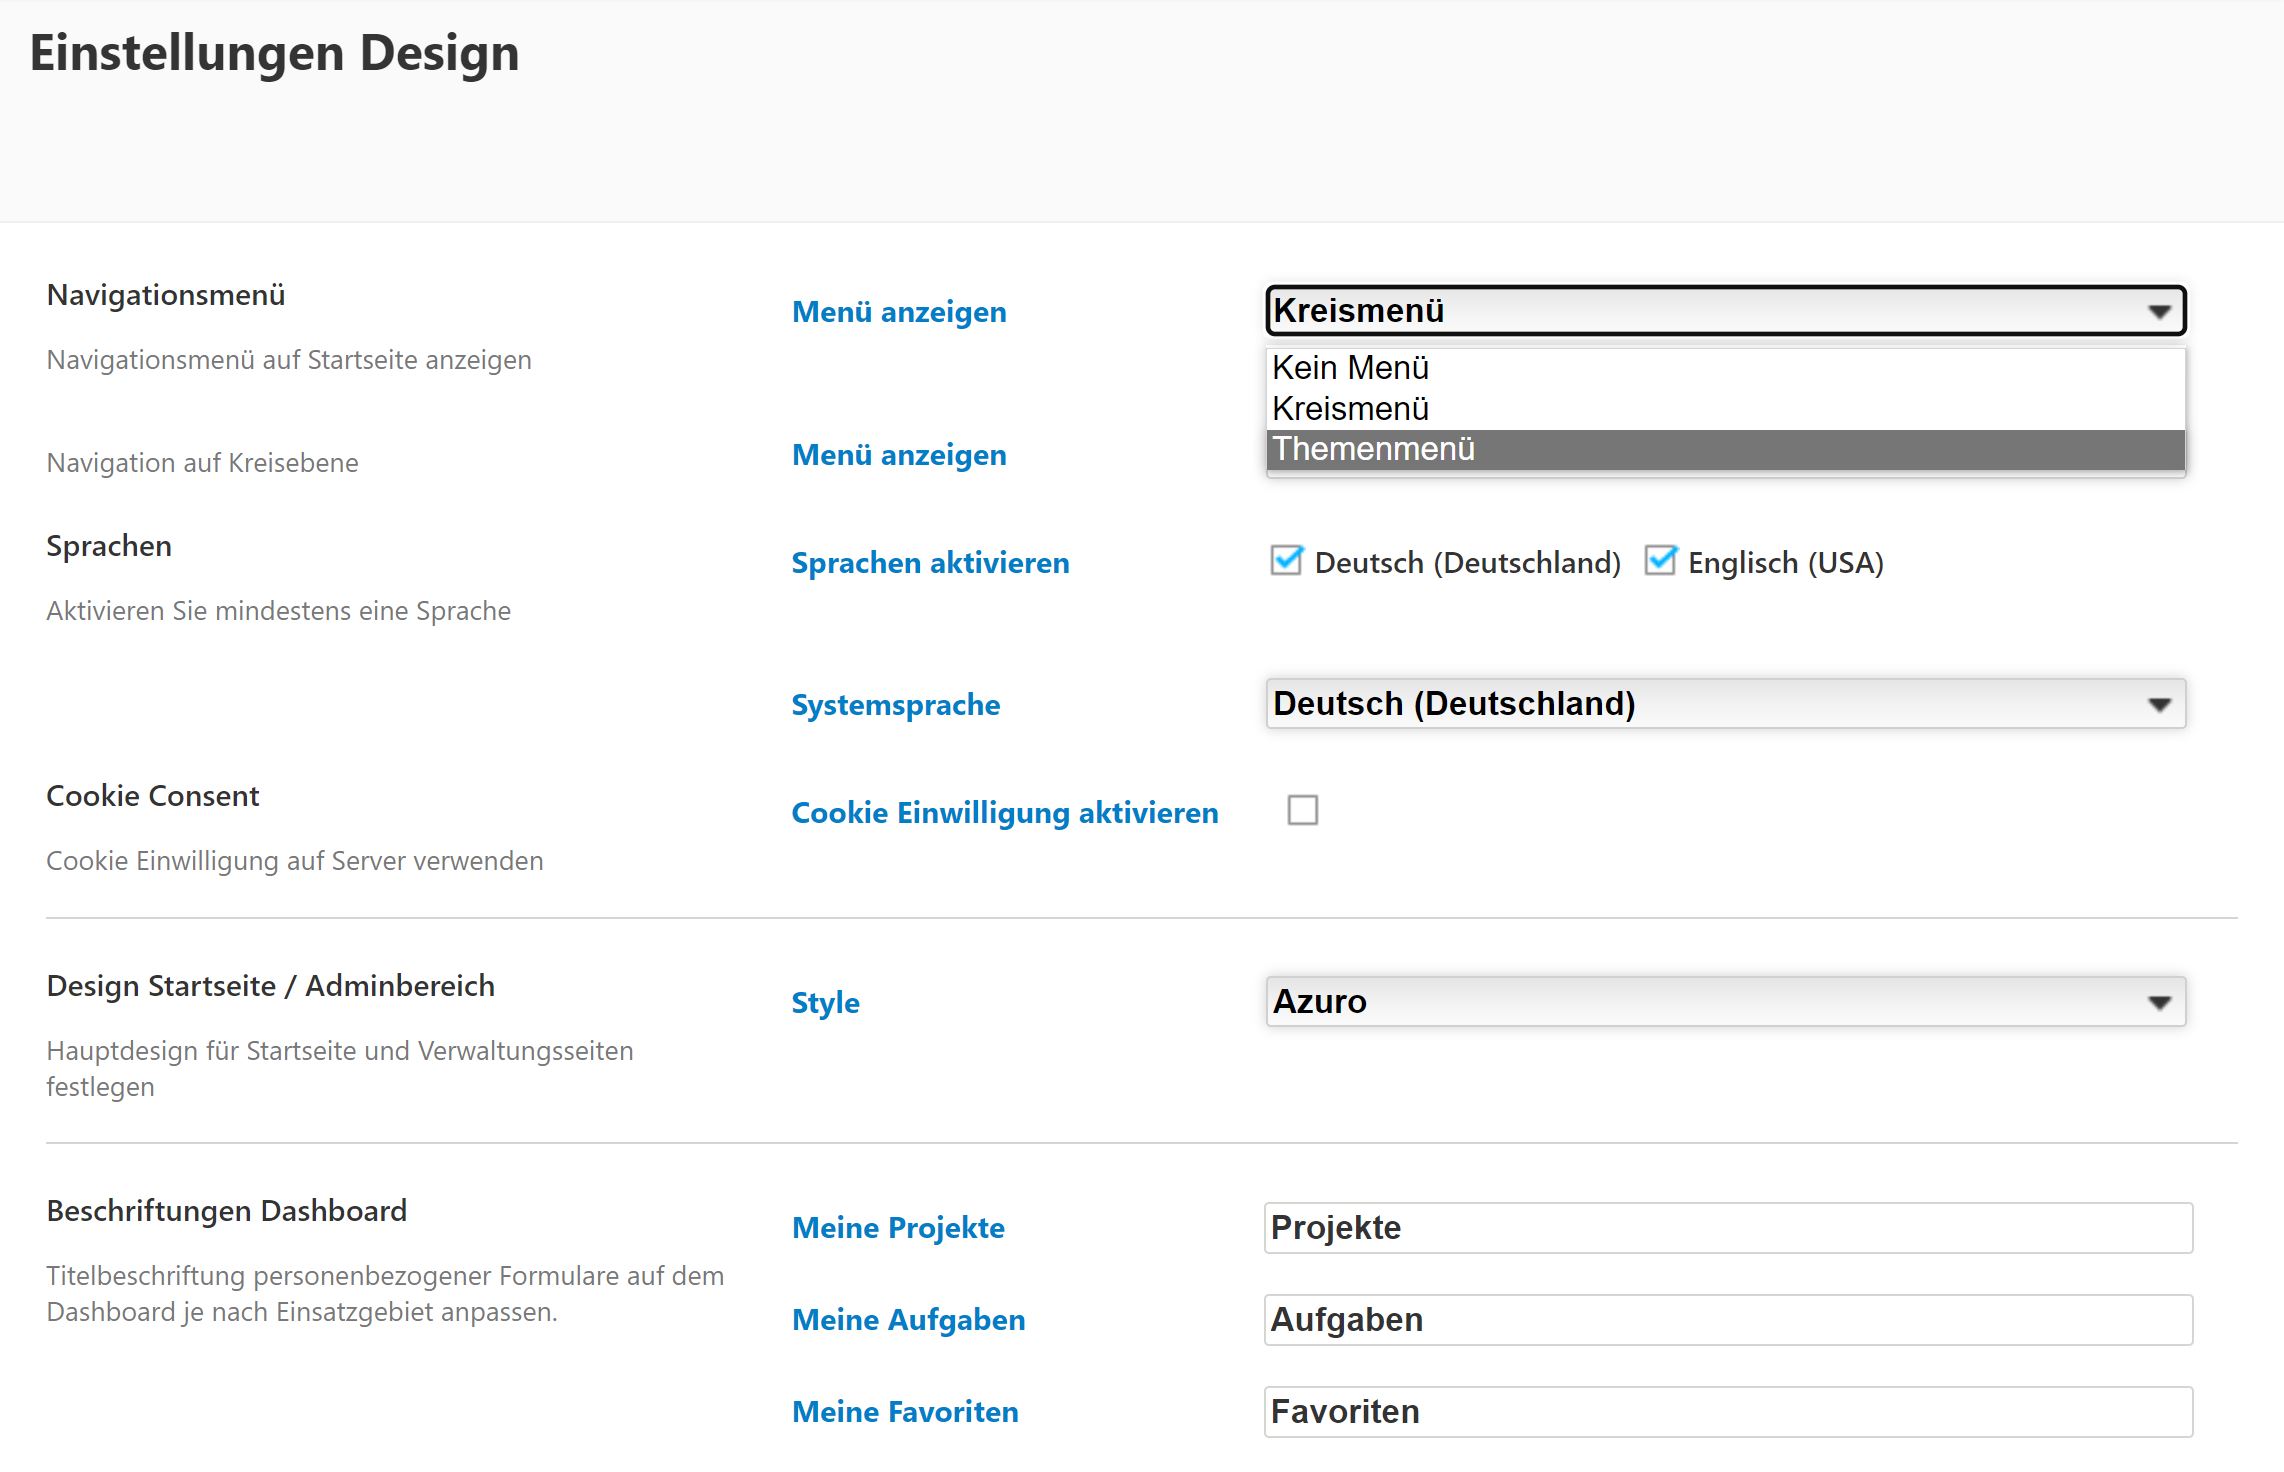The height and width of the screenshot is (1472, 2284).
Task: Click the 'Hauptdesign für Startseite und Verwaltungsseiten festlegen' description
Action: tap(339, 1069)
